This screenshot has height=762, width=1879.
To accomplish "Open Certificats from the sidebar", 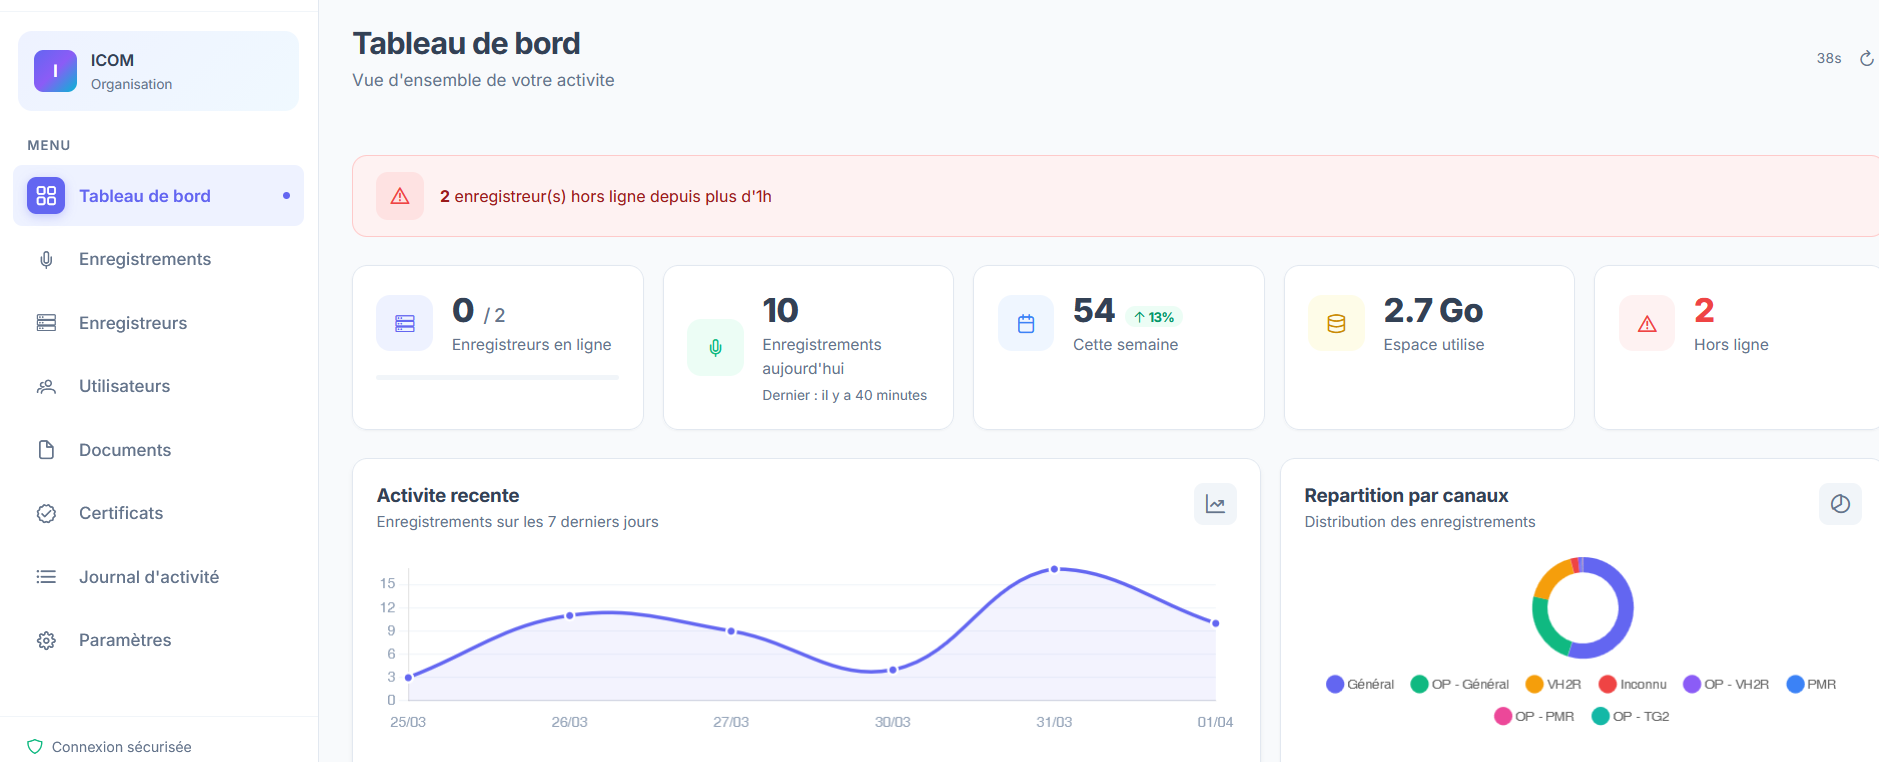I will tap(121, 513).
